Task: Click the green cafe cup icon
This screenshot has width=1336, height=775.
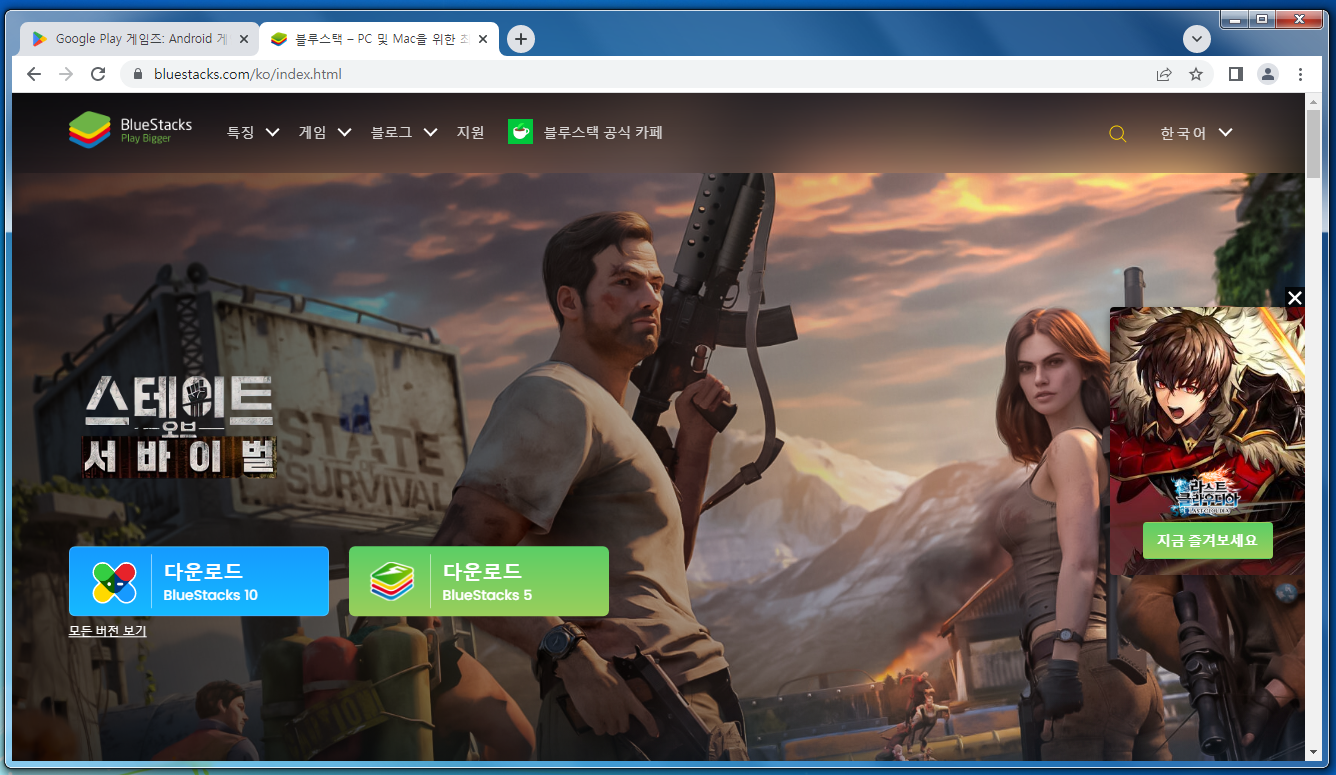Action: point(520,132)
